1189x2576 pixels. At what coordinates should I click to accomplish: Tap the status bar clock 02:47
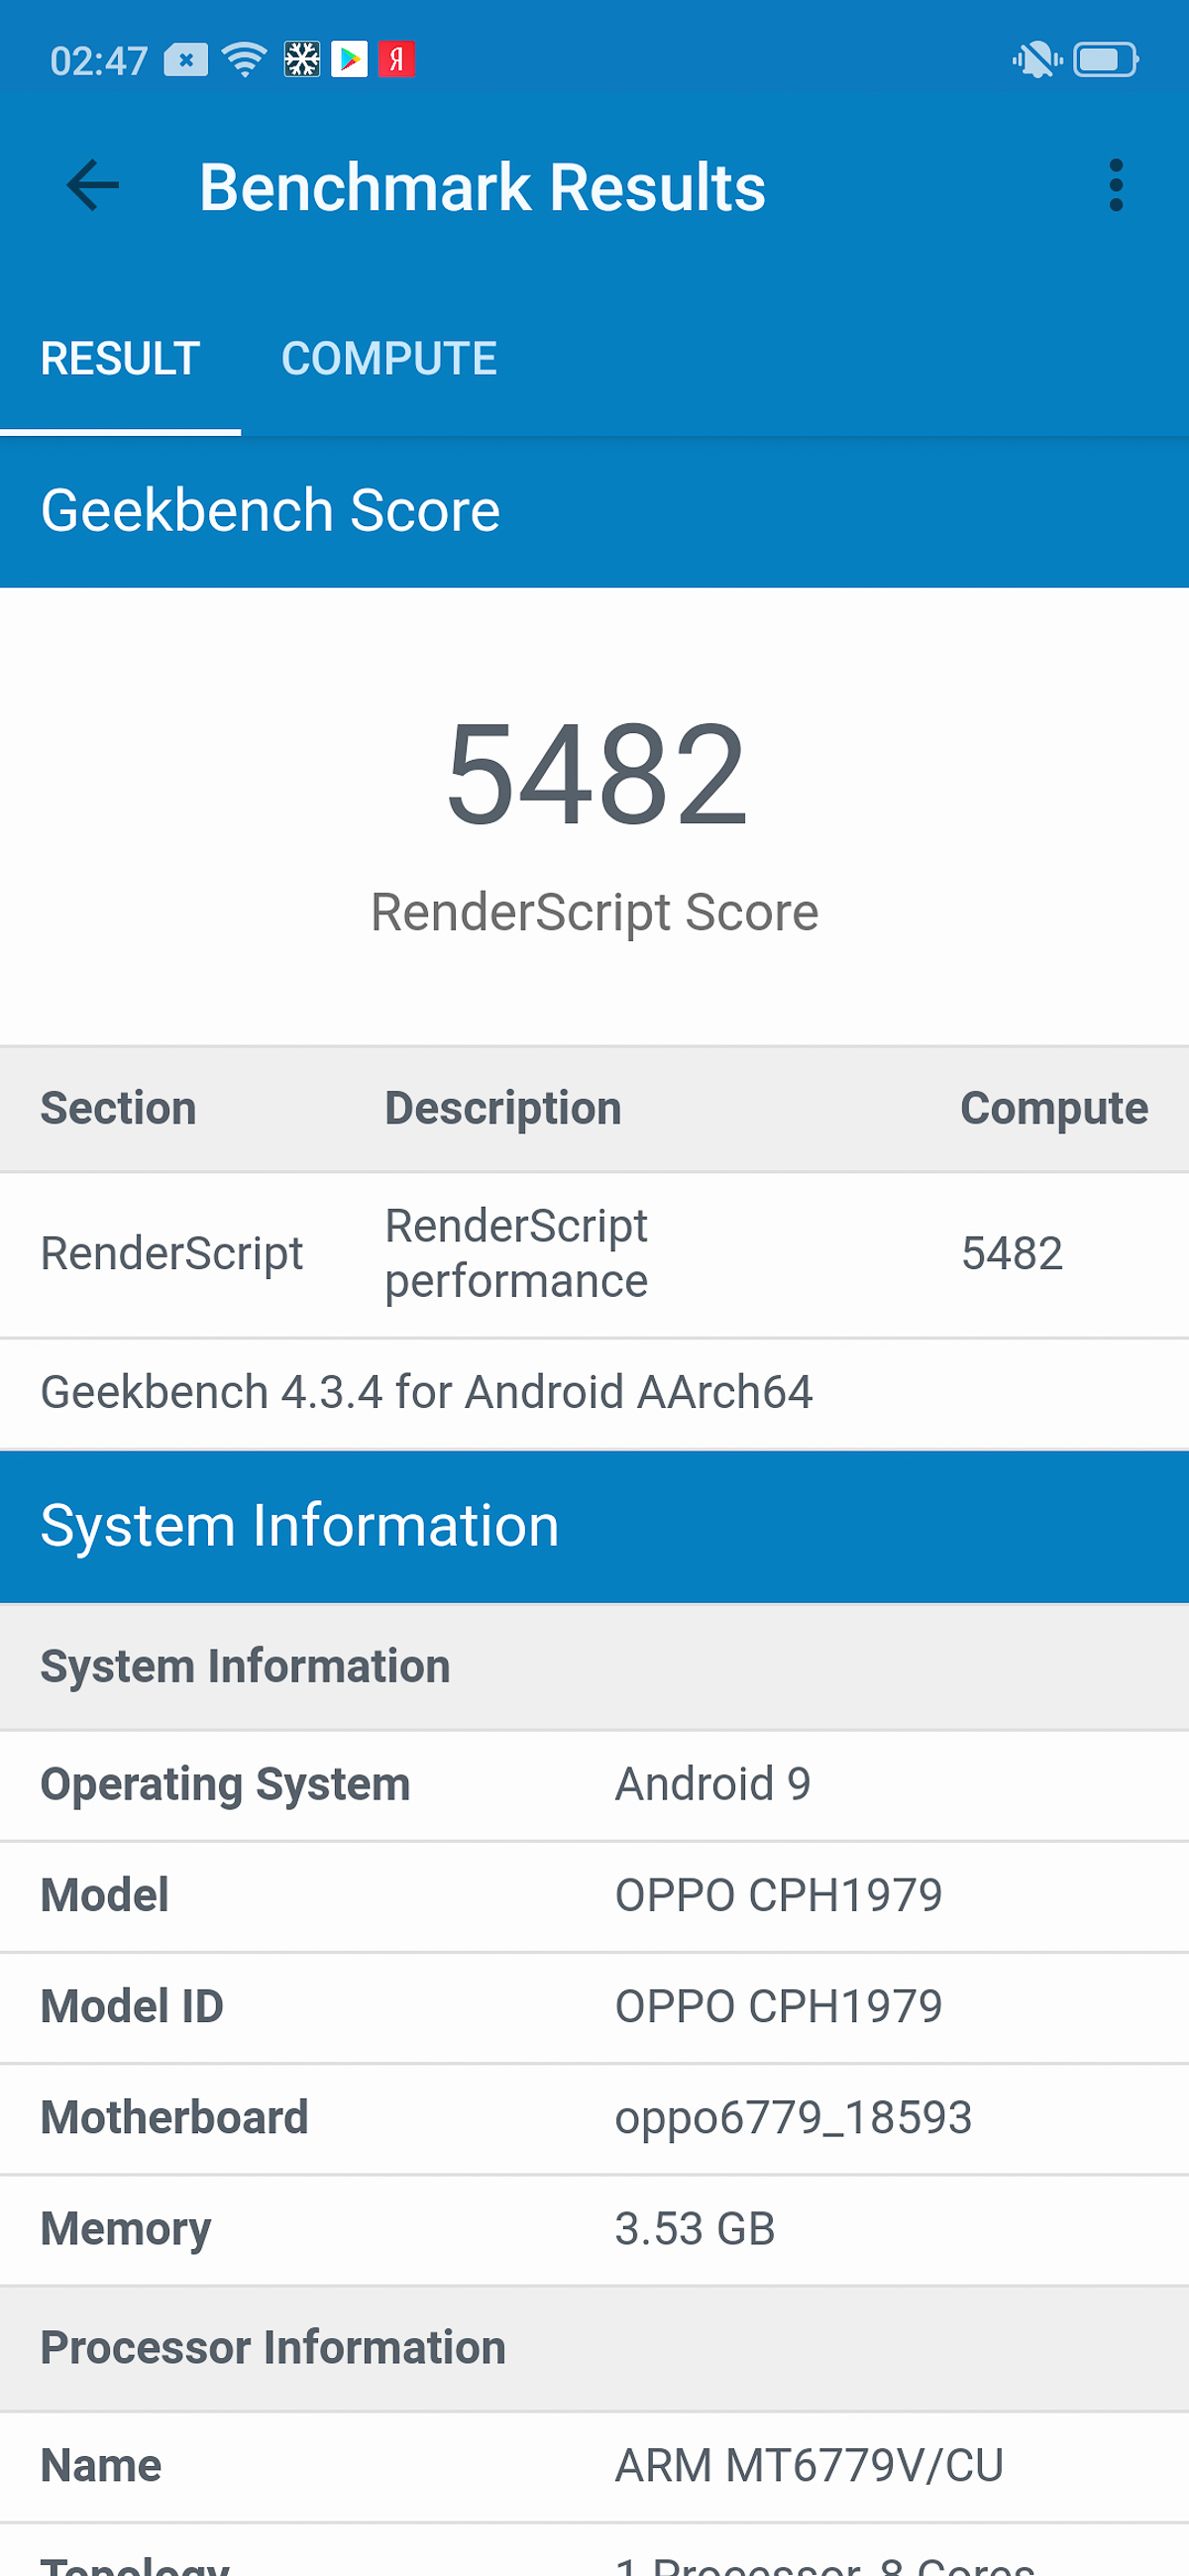tap(99, 61)
